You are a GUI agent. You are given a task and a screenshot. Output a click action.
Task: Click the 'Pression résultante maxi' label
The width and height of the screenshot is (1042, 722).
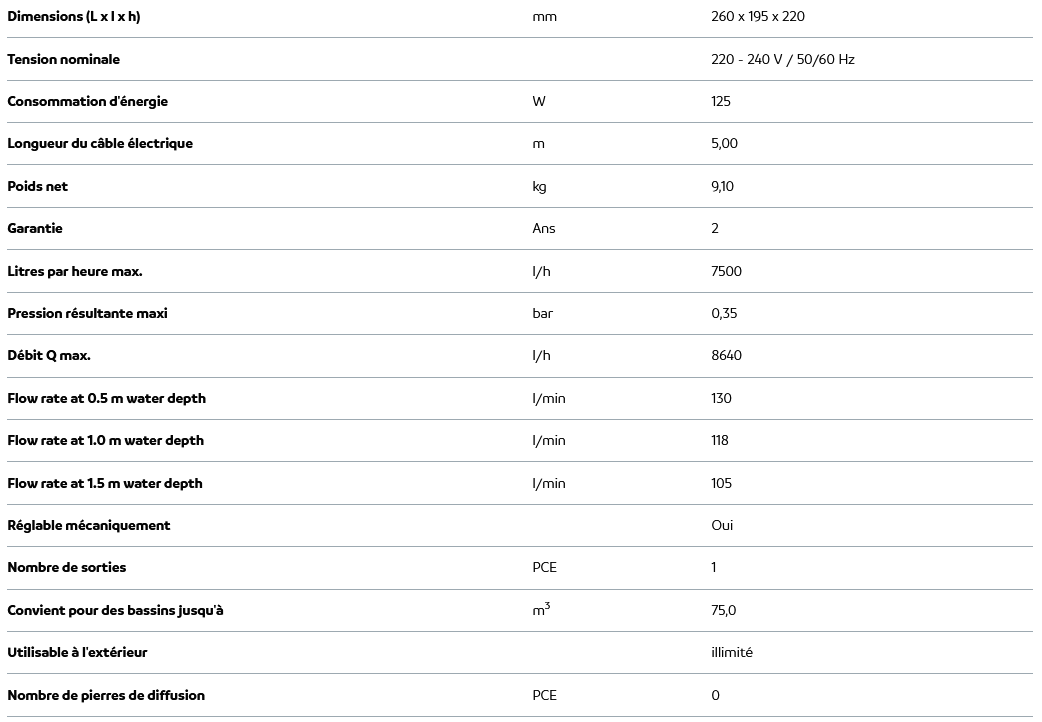pyautogui.click(x=88, y=313)
